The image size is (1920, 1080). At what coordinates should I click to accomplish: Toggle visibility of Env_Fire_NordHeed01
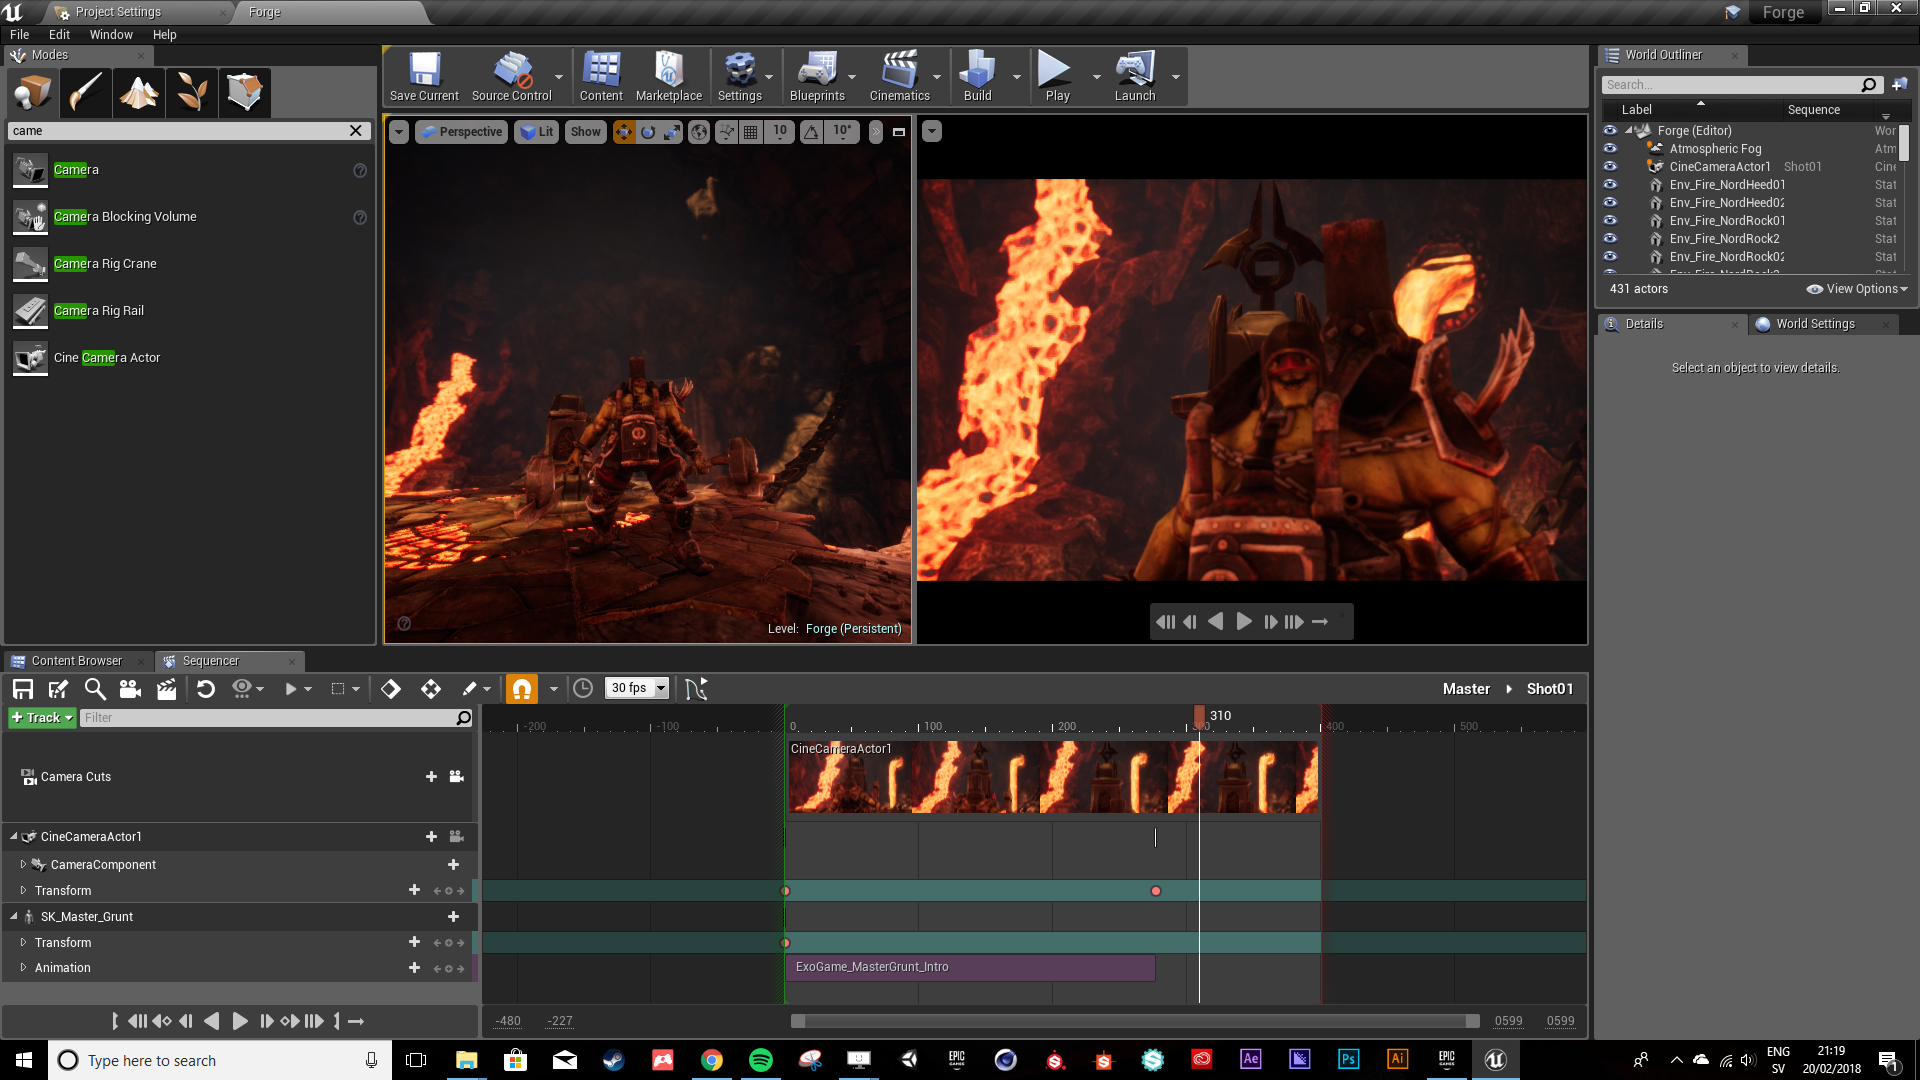tap(1610, 185)
